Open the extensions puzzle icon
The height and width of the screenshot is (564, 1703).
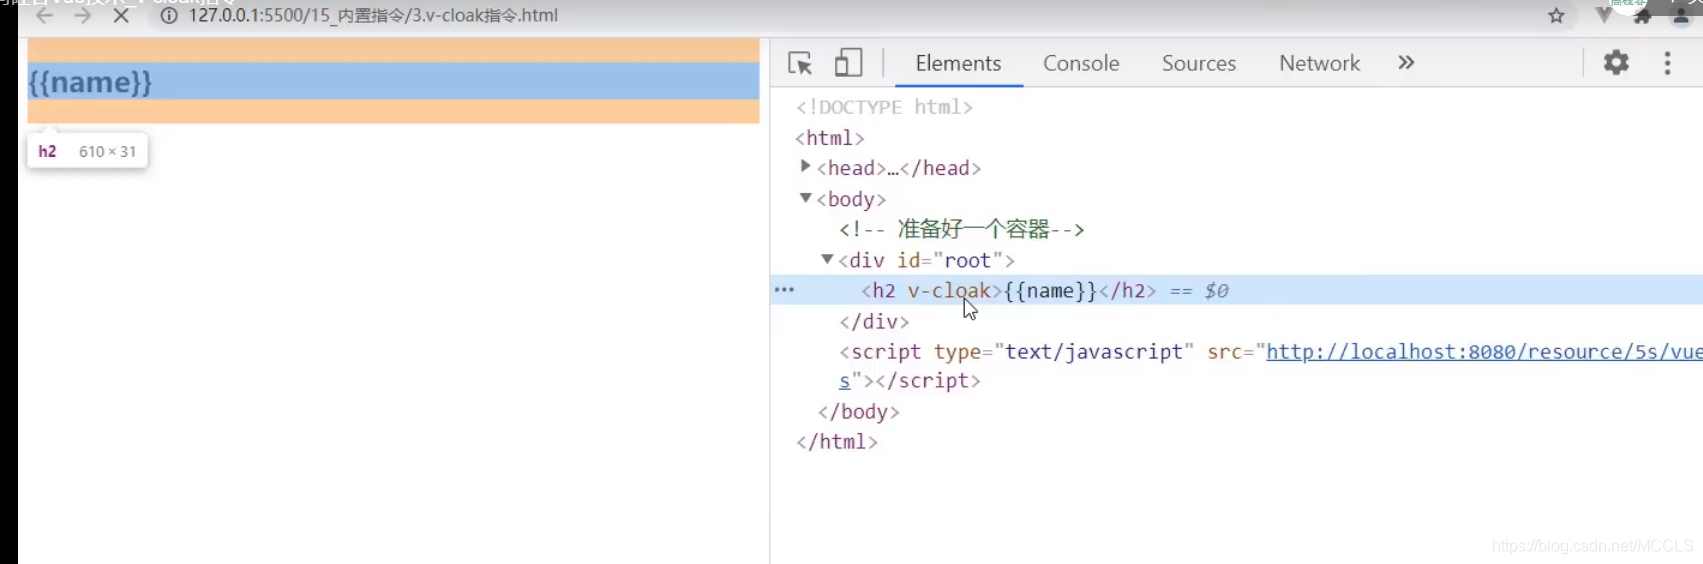tap(1642, 16)
